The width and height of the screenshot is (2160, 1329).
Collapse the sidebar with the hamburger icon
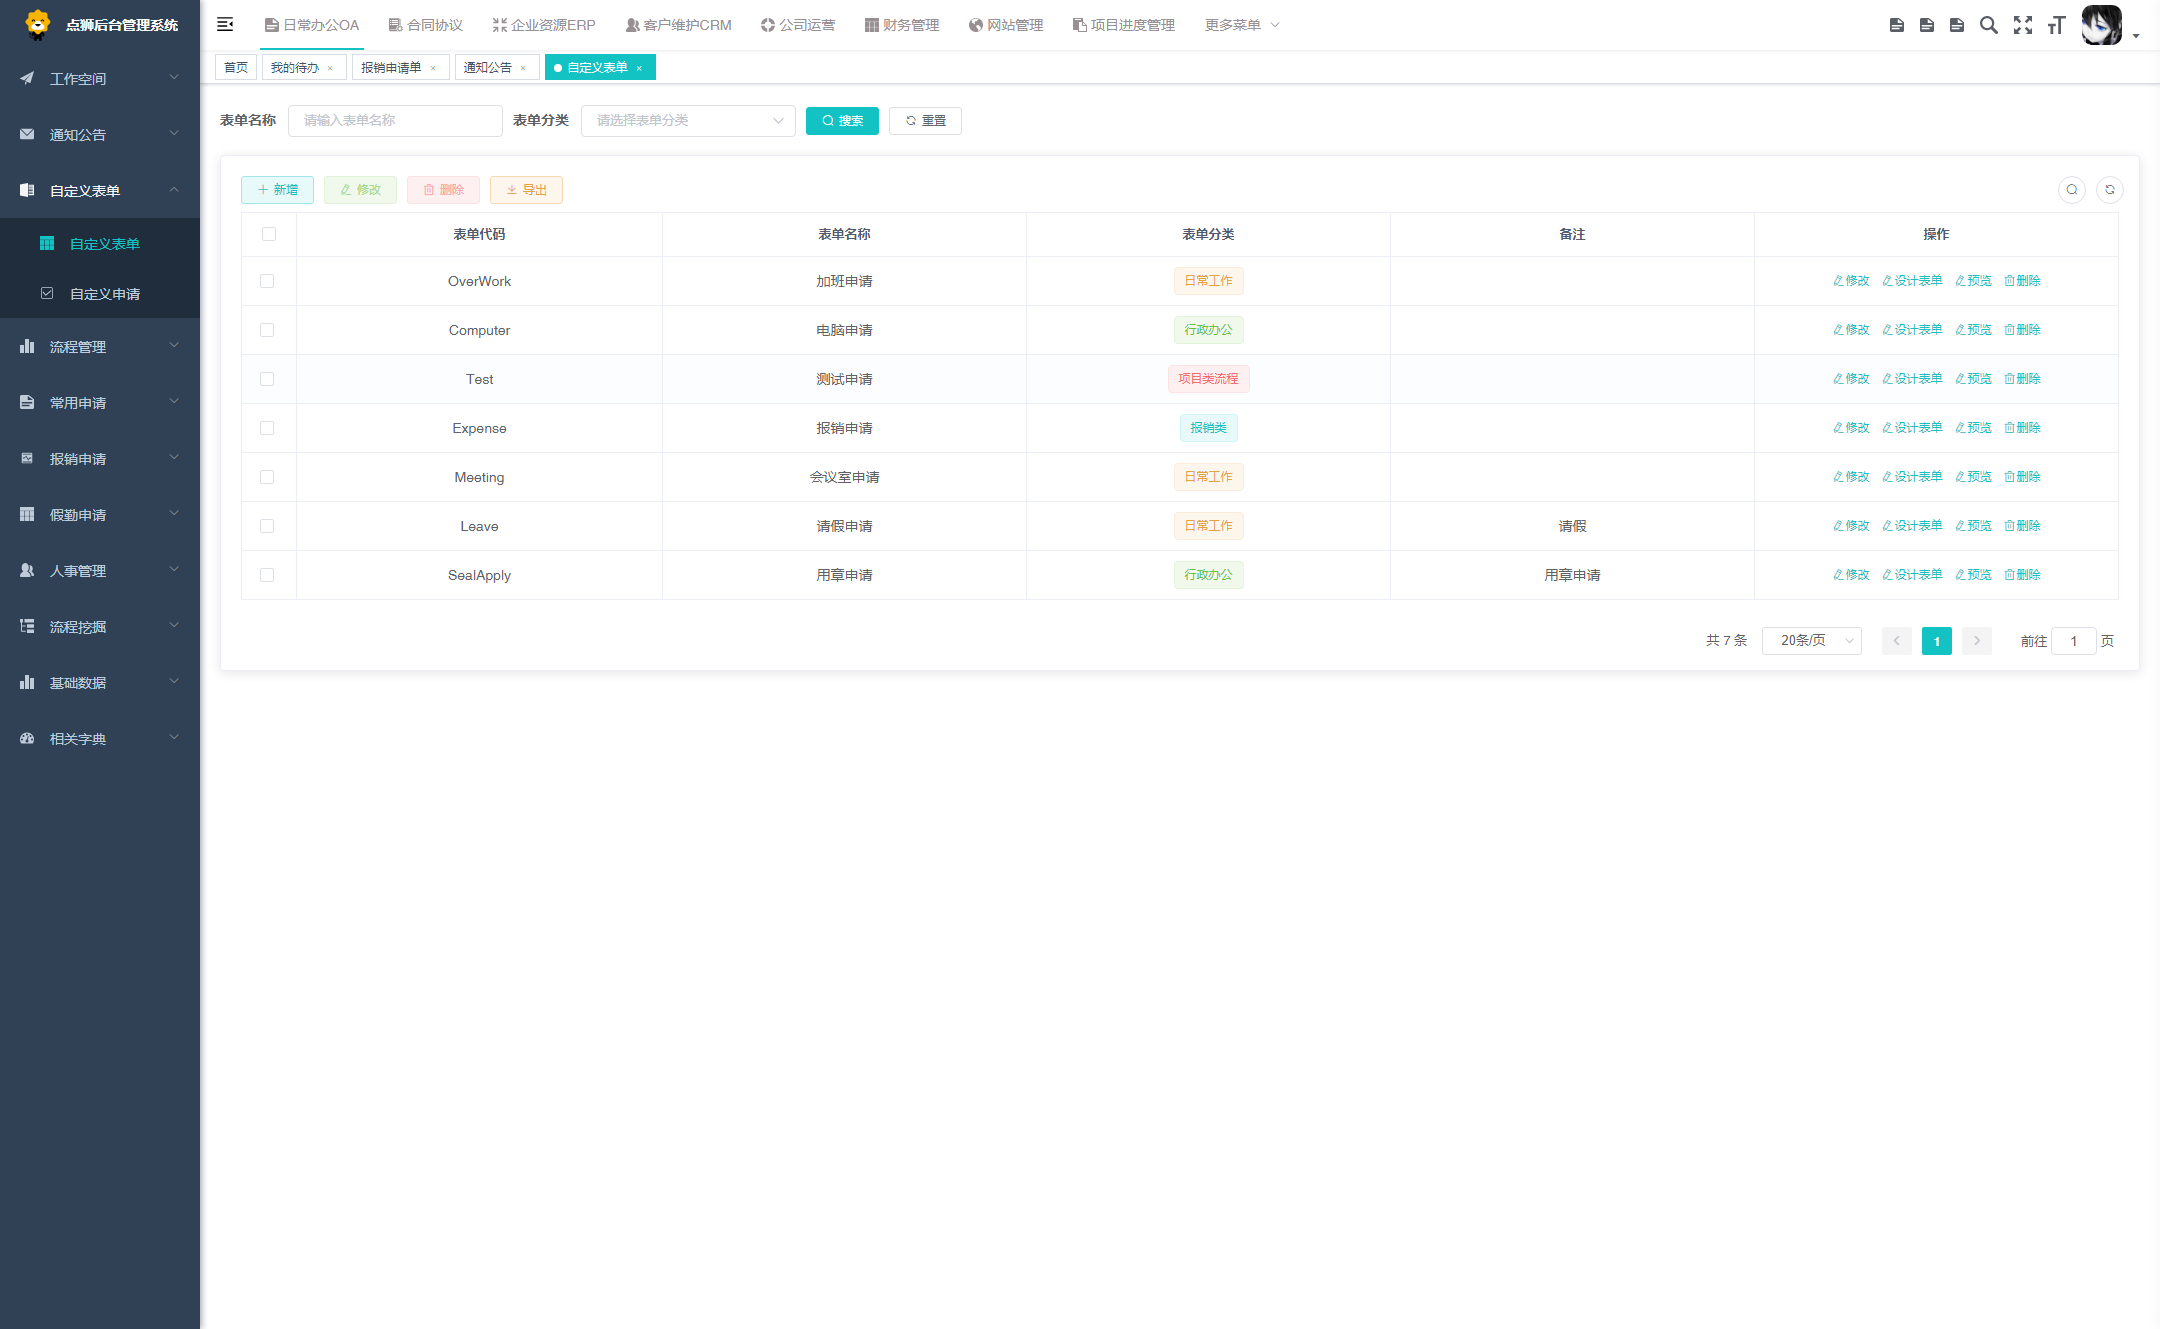click(225, 24)
